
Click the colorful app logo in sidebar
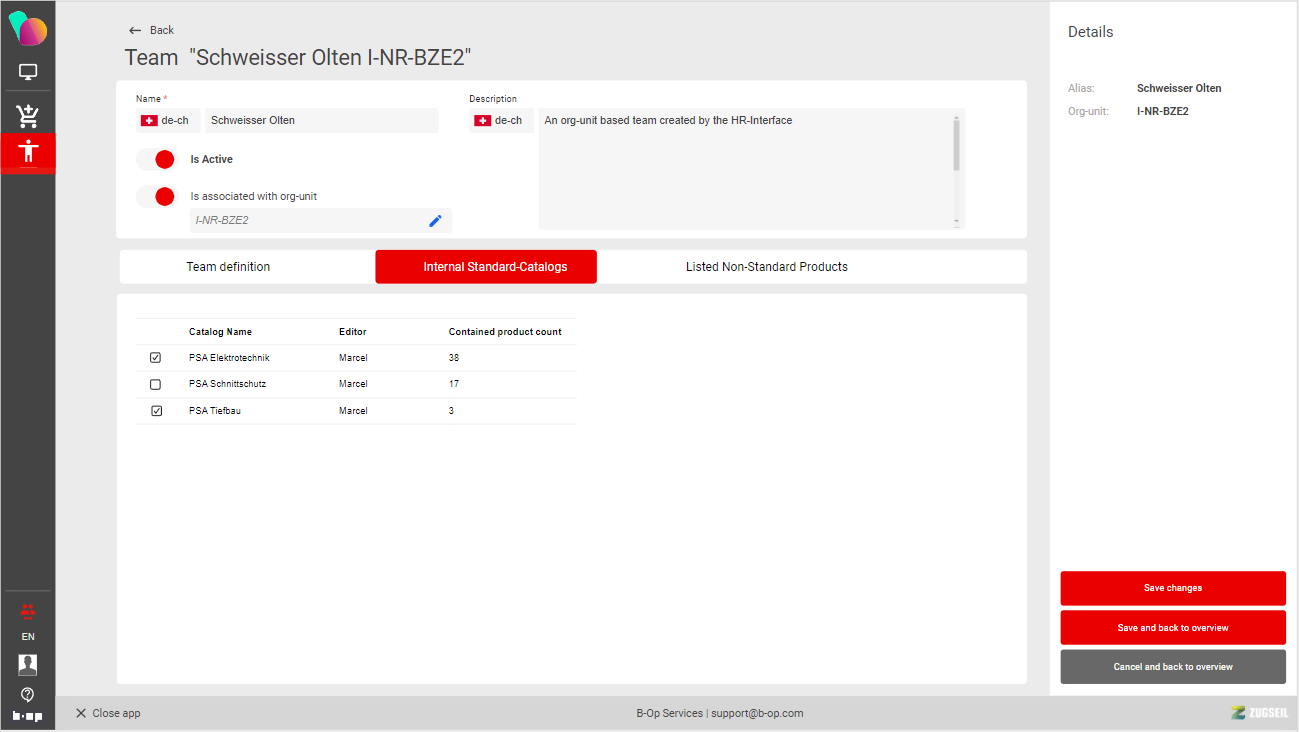click(28, 29)
